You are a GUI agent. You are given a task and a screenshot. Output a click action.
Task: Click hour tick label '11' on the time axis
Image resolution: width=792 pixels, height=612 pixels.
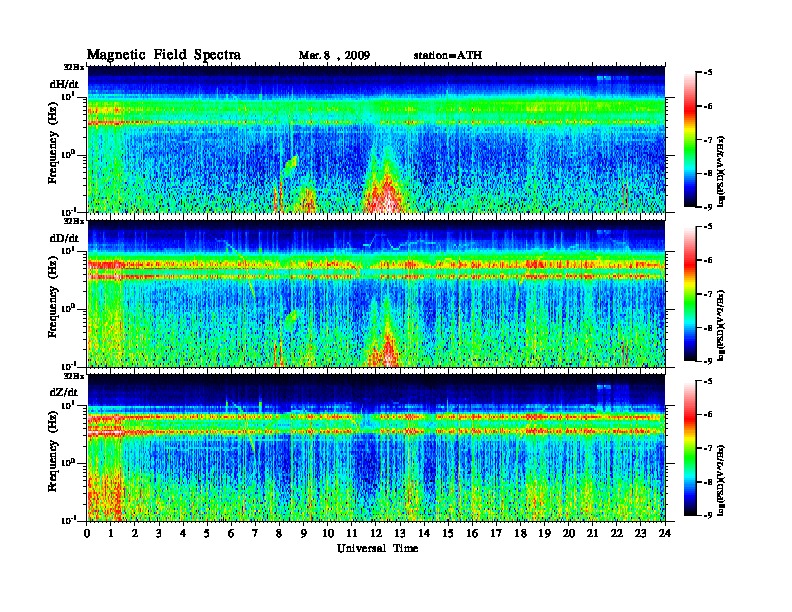[352, 534]
